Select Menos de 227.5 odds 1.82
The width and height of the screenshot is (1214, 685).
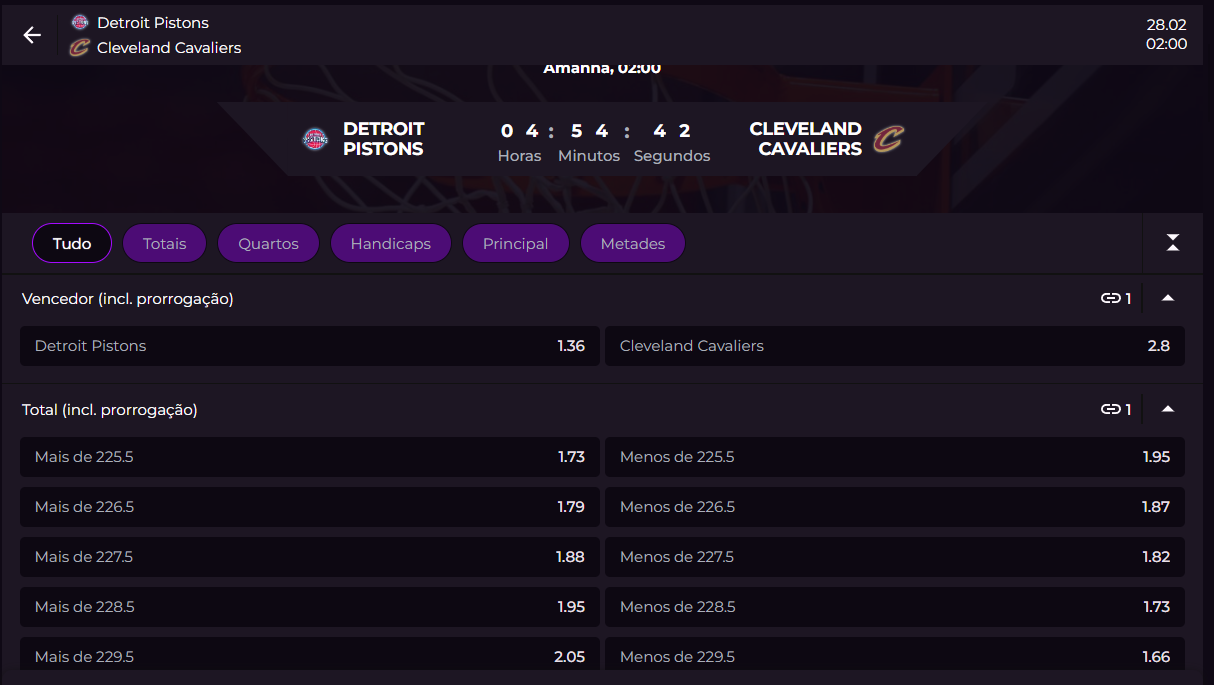894,557
